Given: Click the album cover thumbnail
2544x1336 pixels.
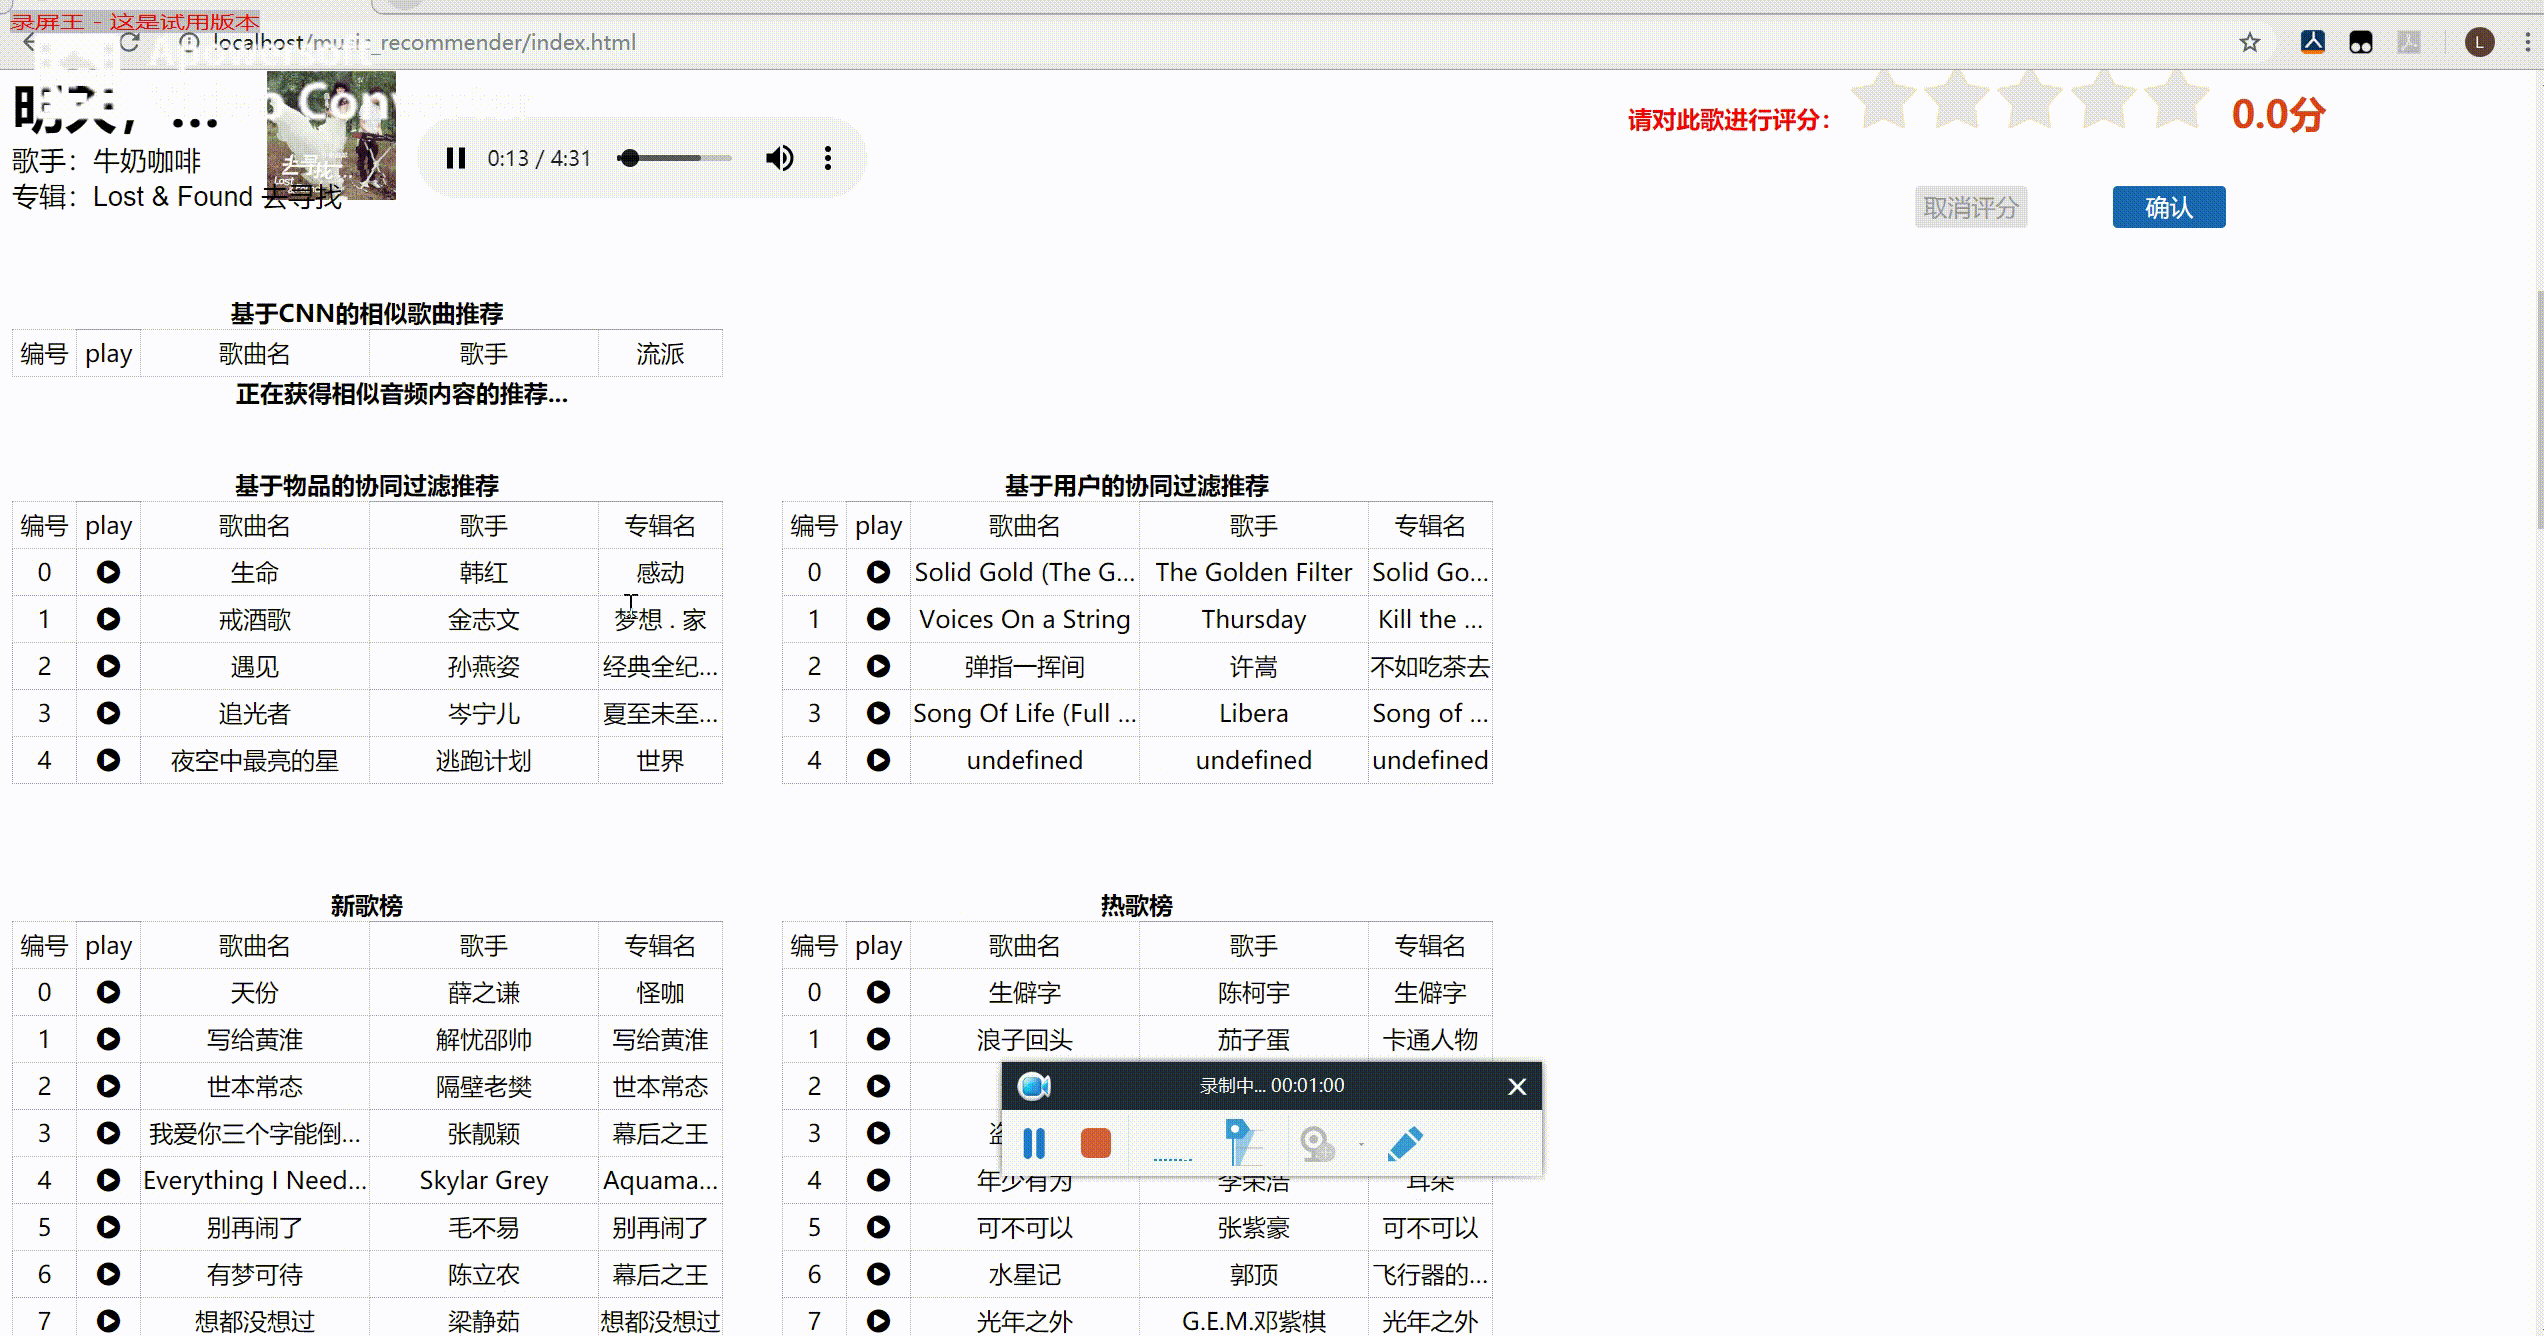Looking at the screenshot, I should [331, 135].
